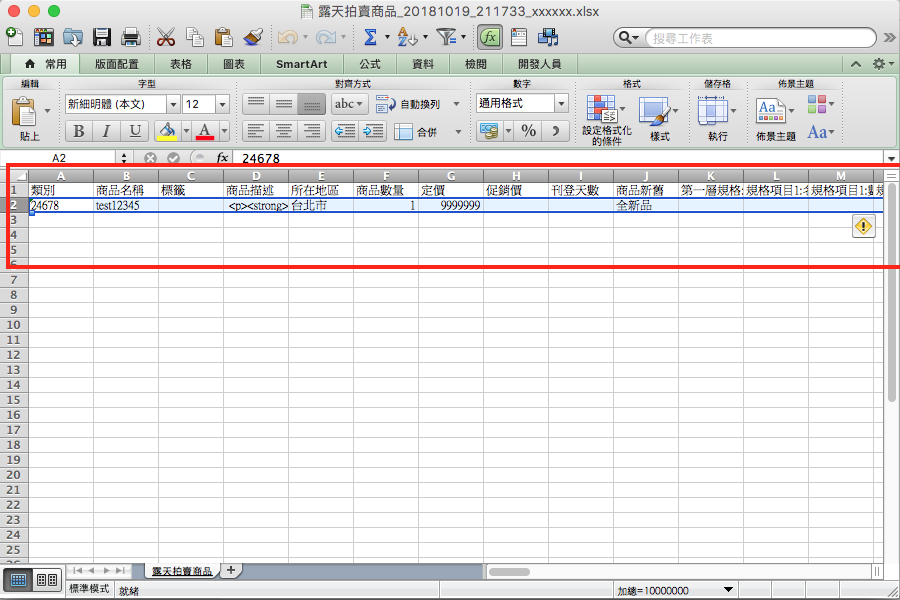Click the Format Painter brush icon
The width and height of the screenshot is (900, 600).
[x=252, y=37]
